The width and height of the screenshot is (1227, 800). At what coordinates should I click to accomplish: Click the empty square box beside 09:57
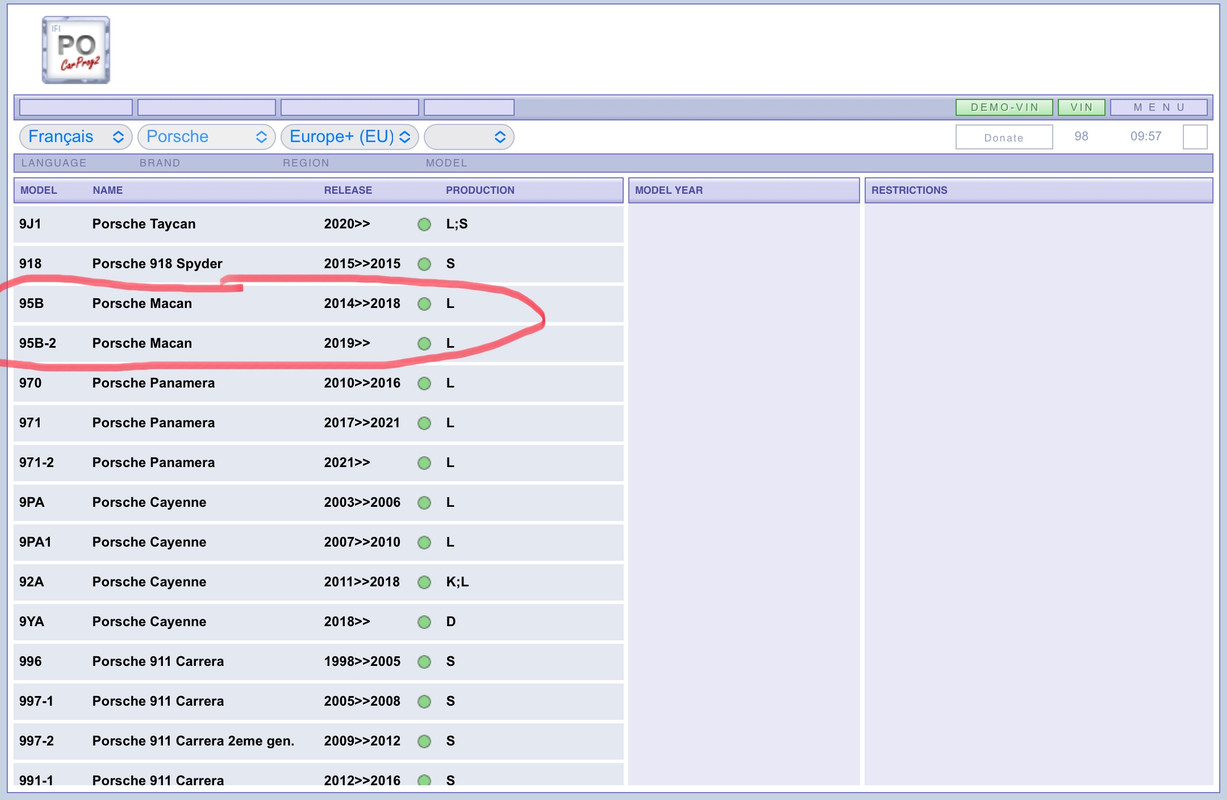coord(1195,137)
